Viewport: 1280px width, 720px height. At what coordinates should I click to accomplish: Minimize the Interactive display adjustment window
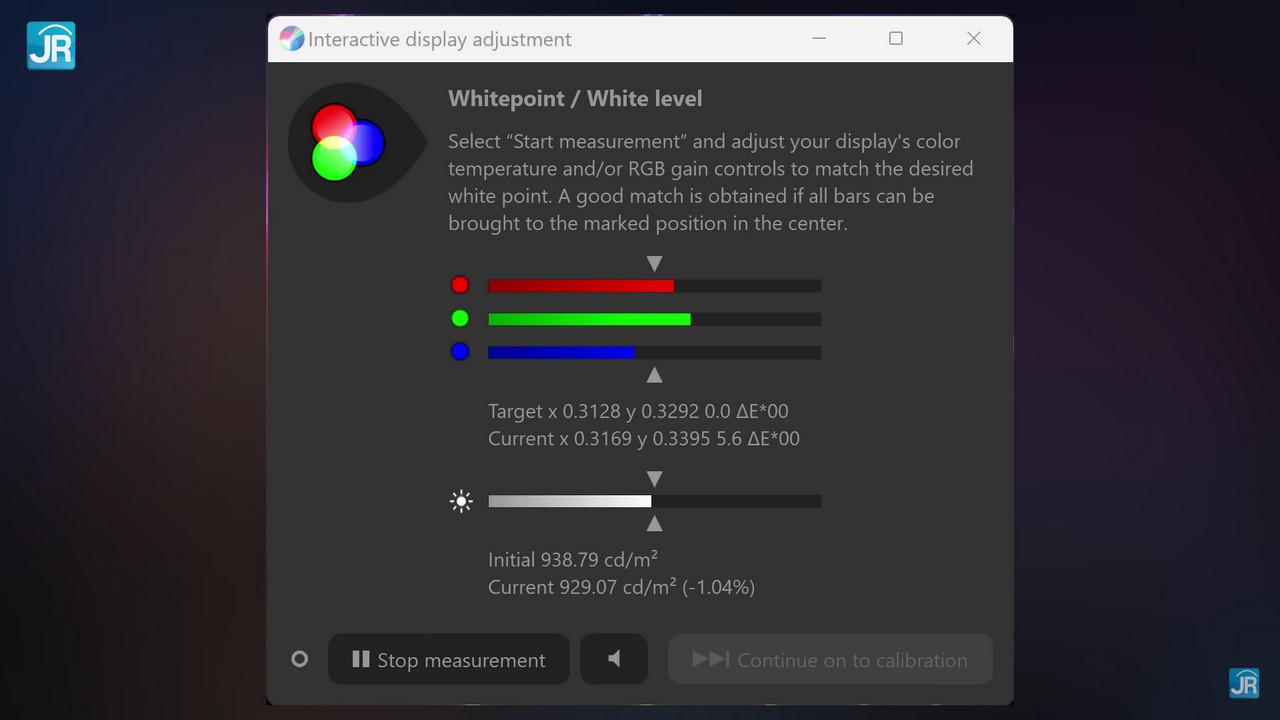tap(819, 38)
